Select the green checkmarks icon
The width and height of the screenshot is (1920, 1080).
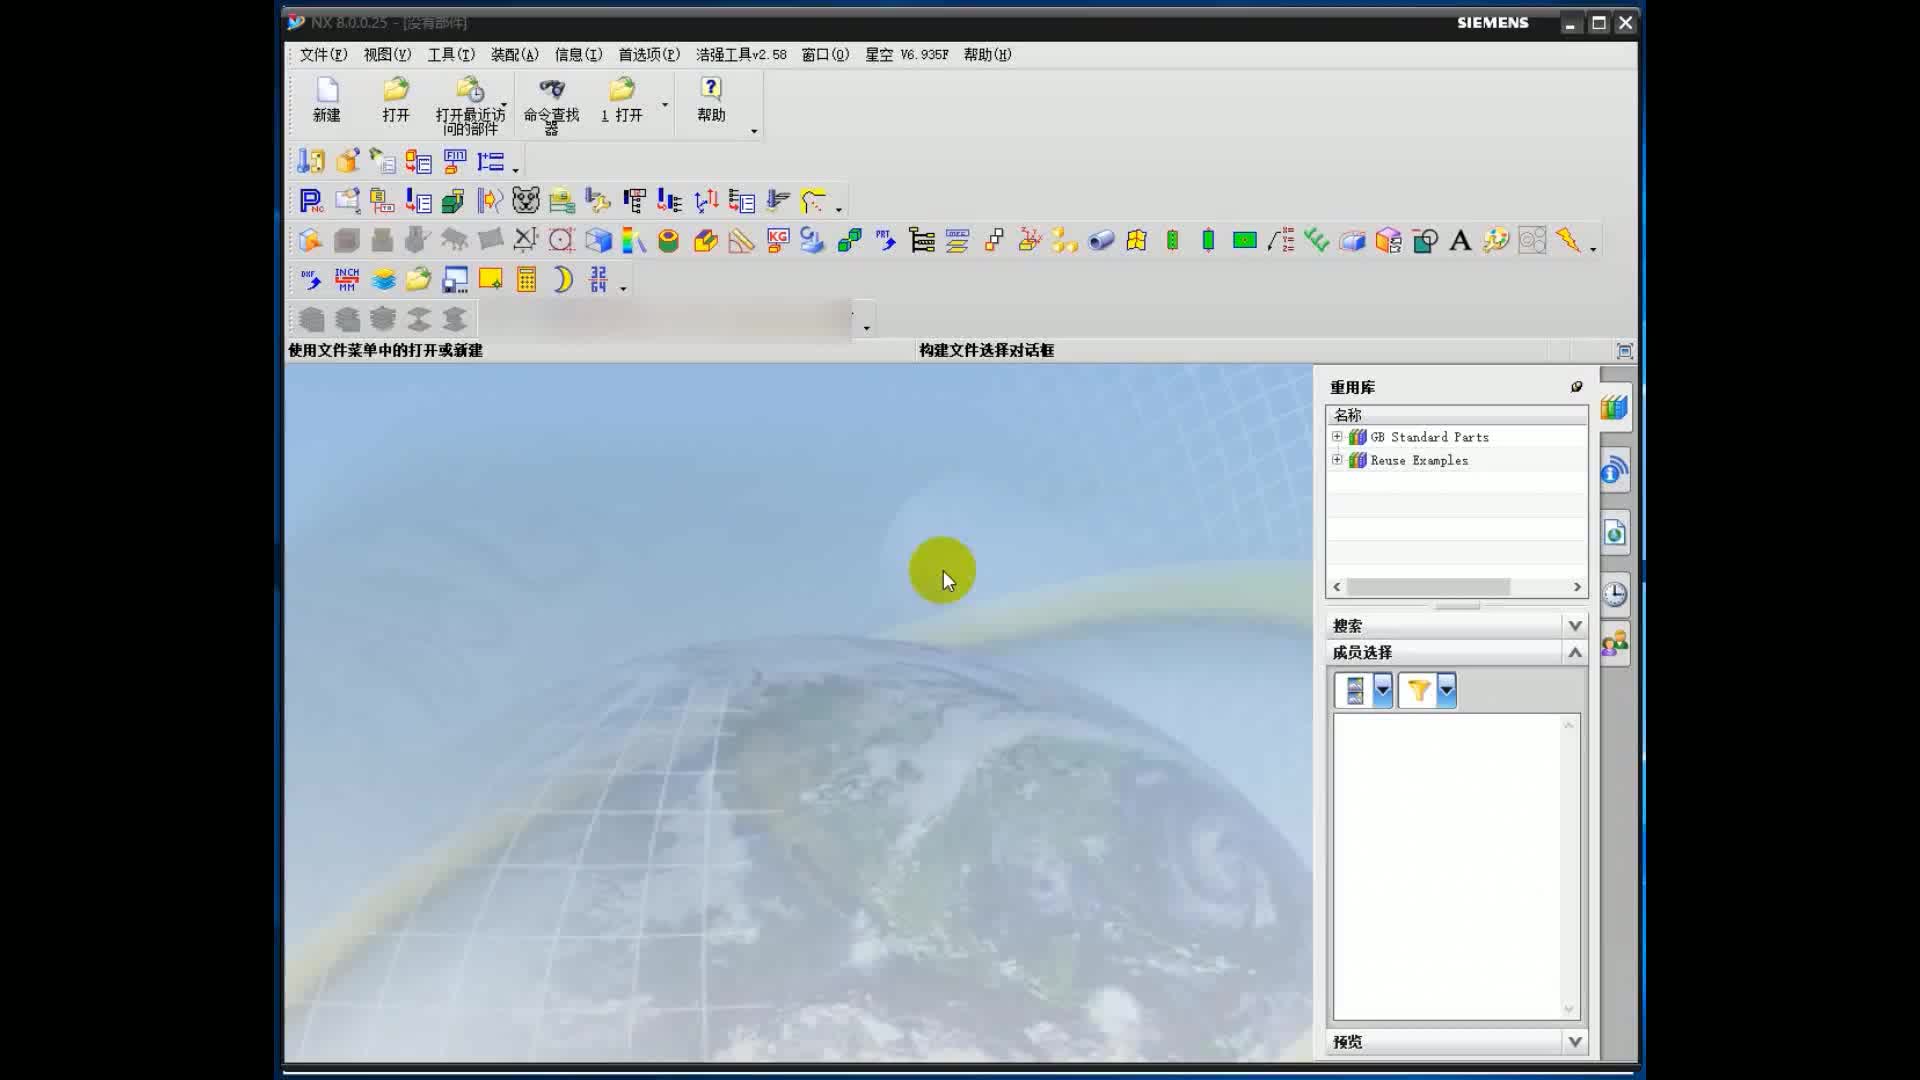1316,240
